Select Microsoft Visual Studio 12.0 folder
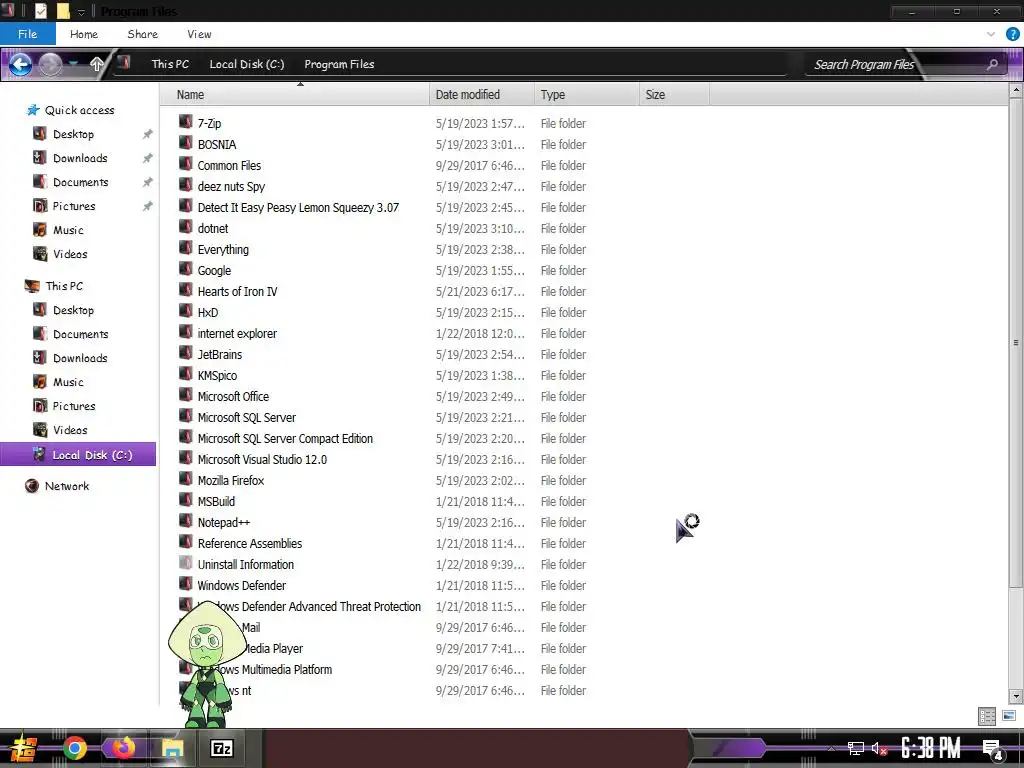This screenshot has height=768, width=1024. (x=262, y=459)
